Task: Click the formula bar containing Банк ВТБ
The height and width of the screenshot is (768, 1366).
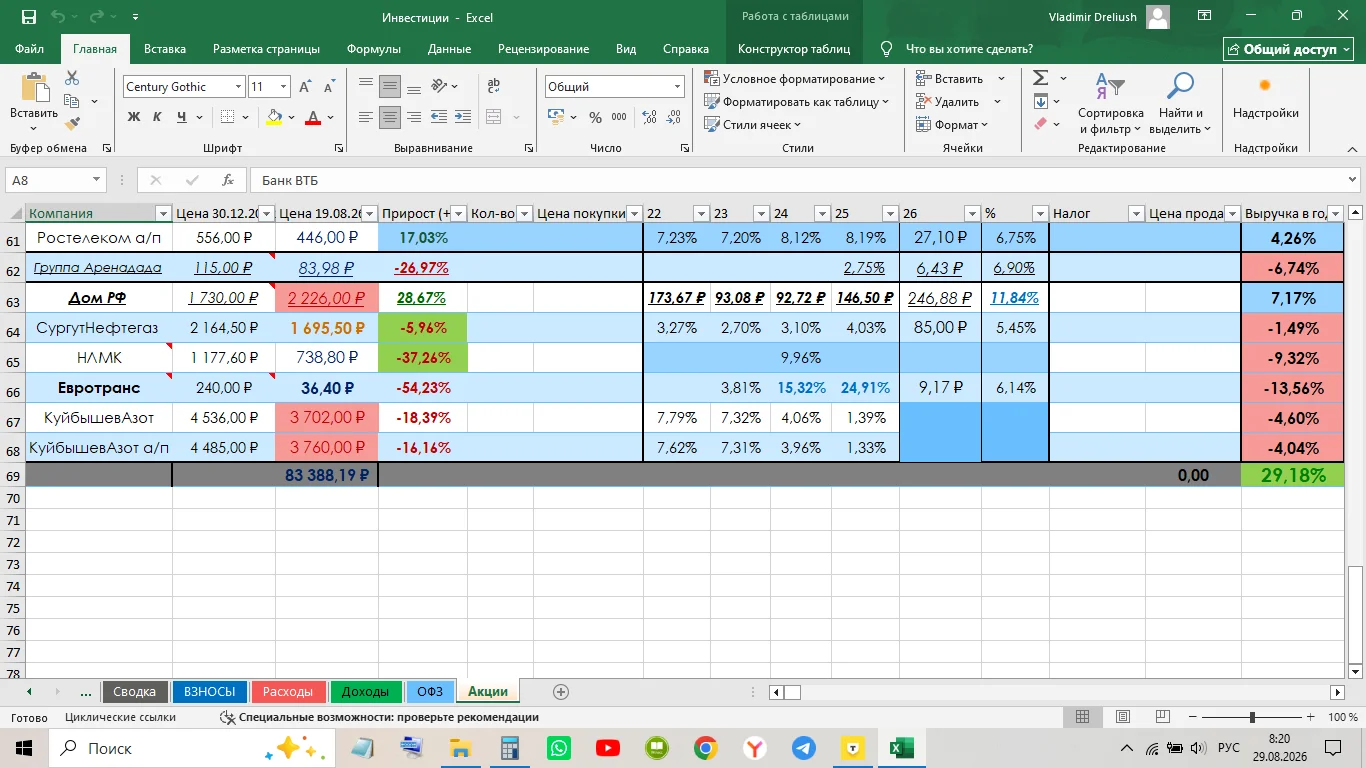Action: point(804,181)
